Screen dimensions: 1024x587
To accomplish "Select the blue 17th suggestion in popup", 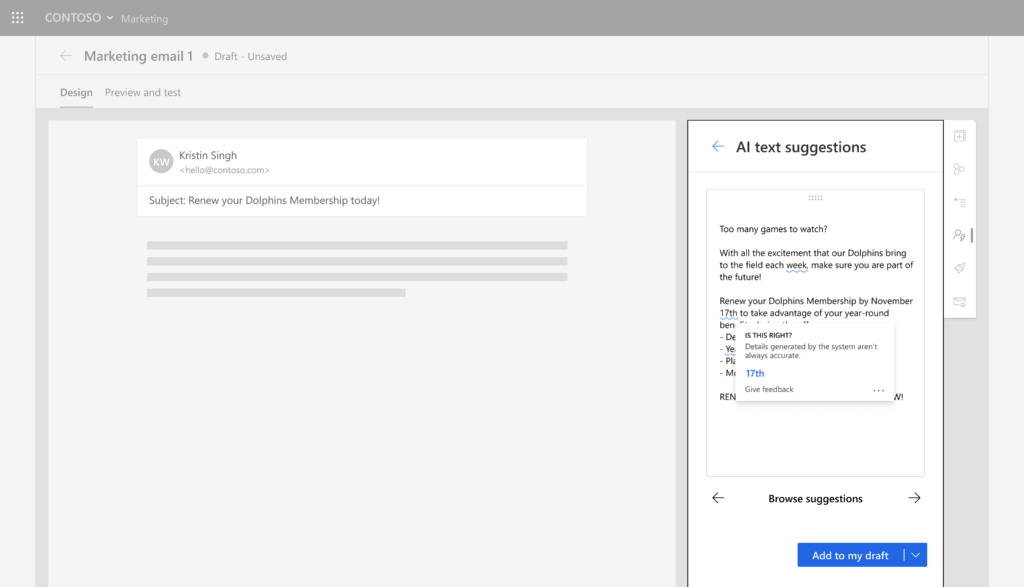I will coord(755,373).
